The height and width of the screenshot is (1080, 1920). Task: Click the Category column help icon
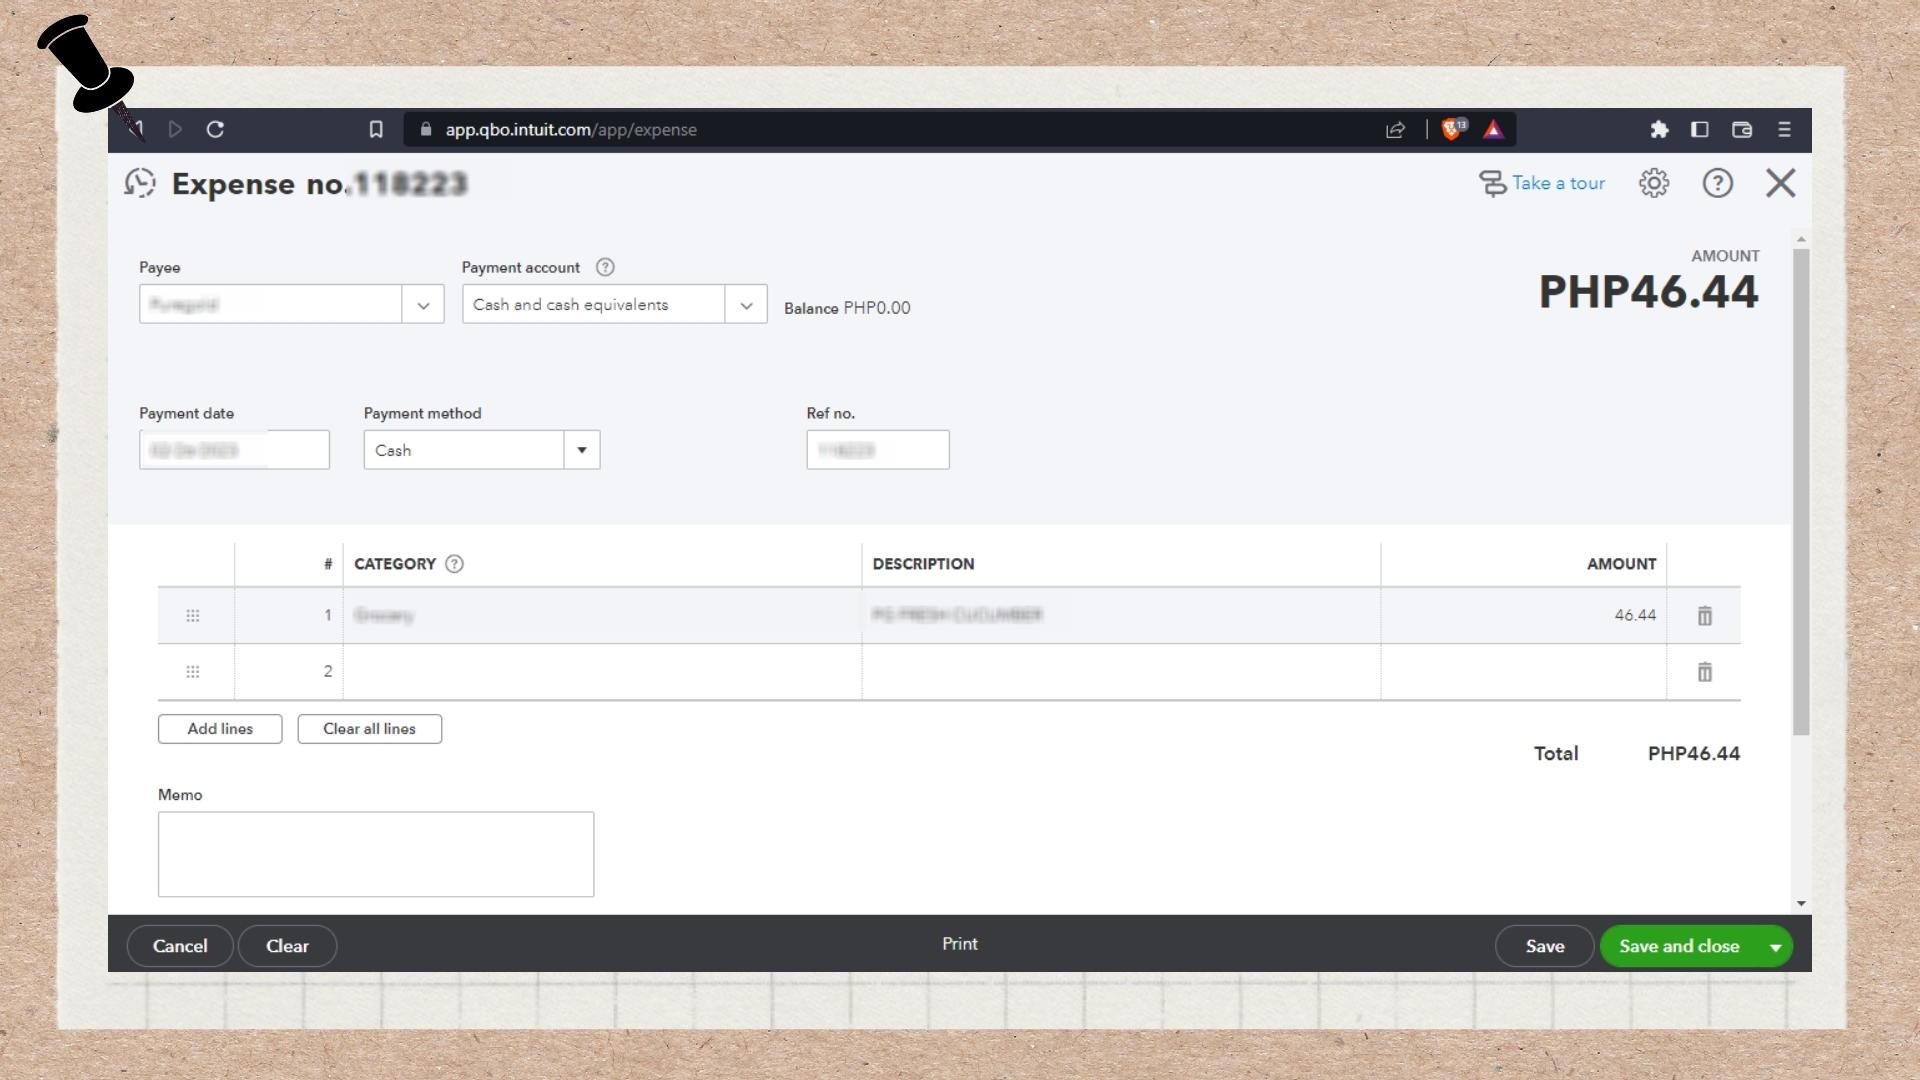pyautogui.click(x=454, y=564)
